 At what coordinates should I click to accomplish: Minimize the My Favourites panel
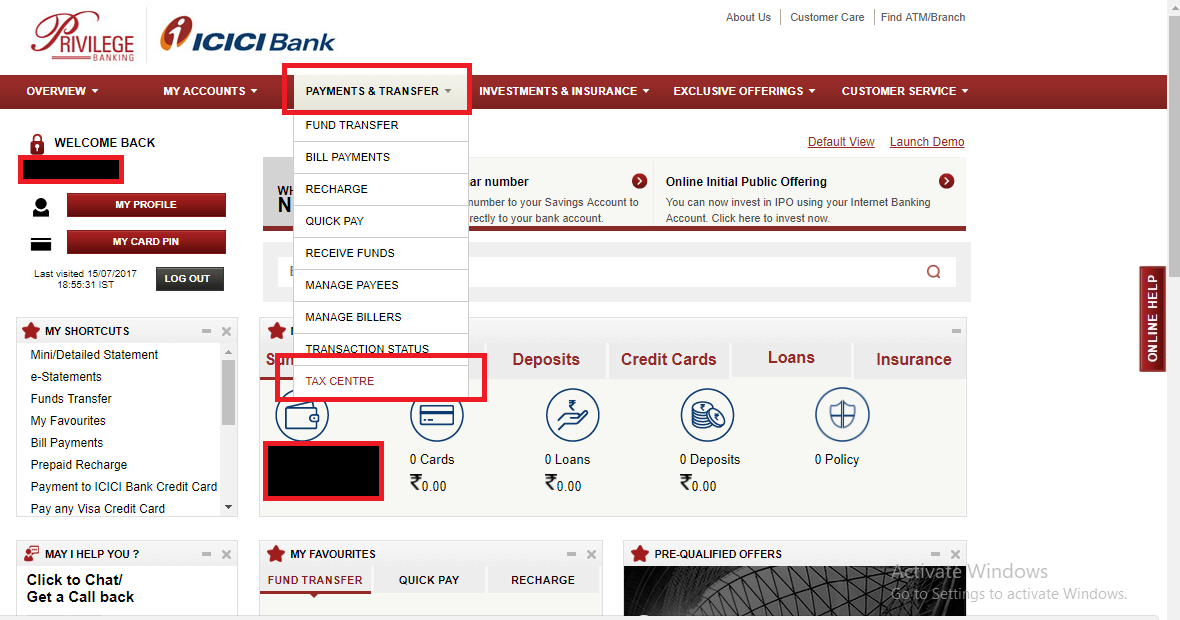click(571, 554)
